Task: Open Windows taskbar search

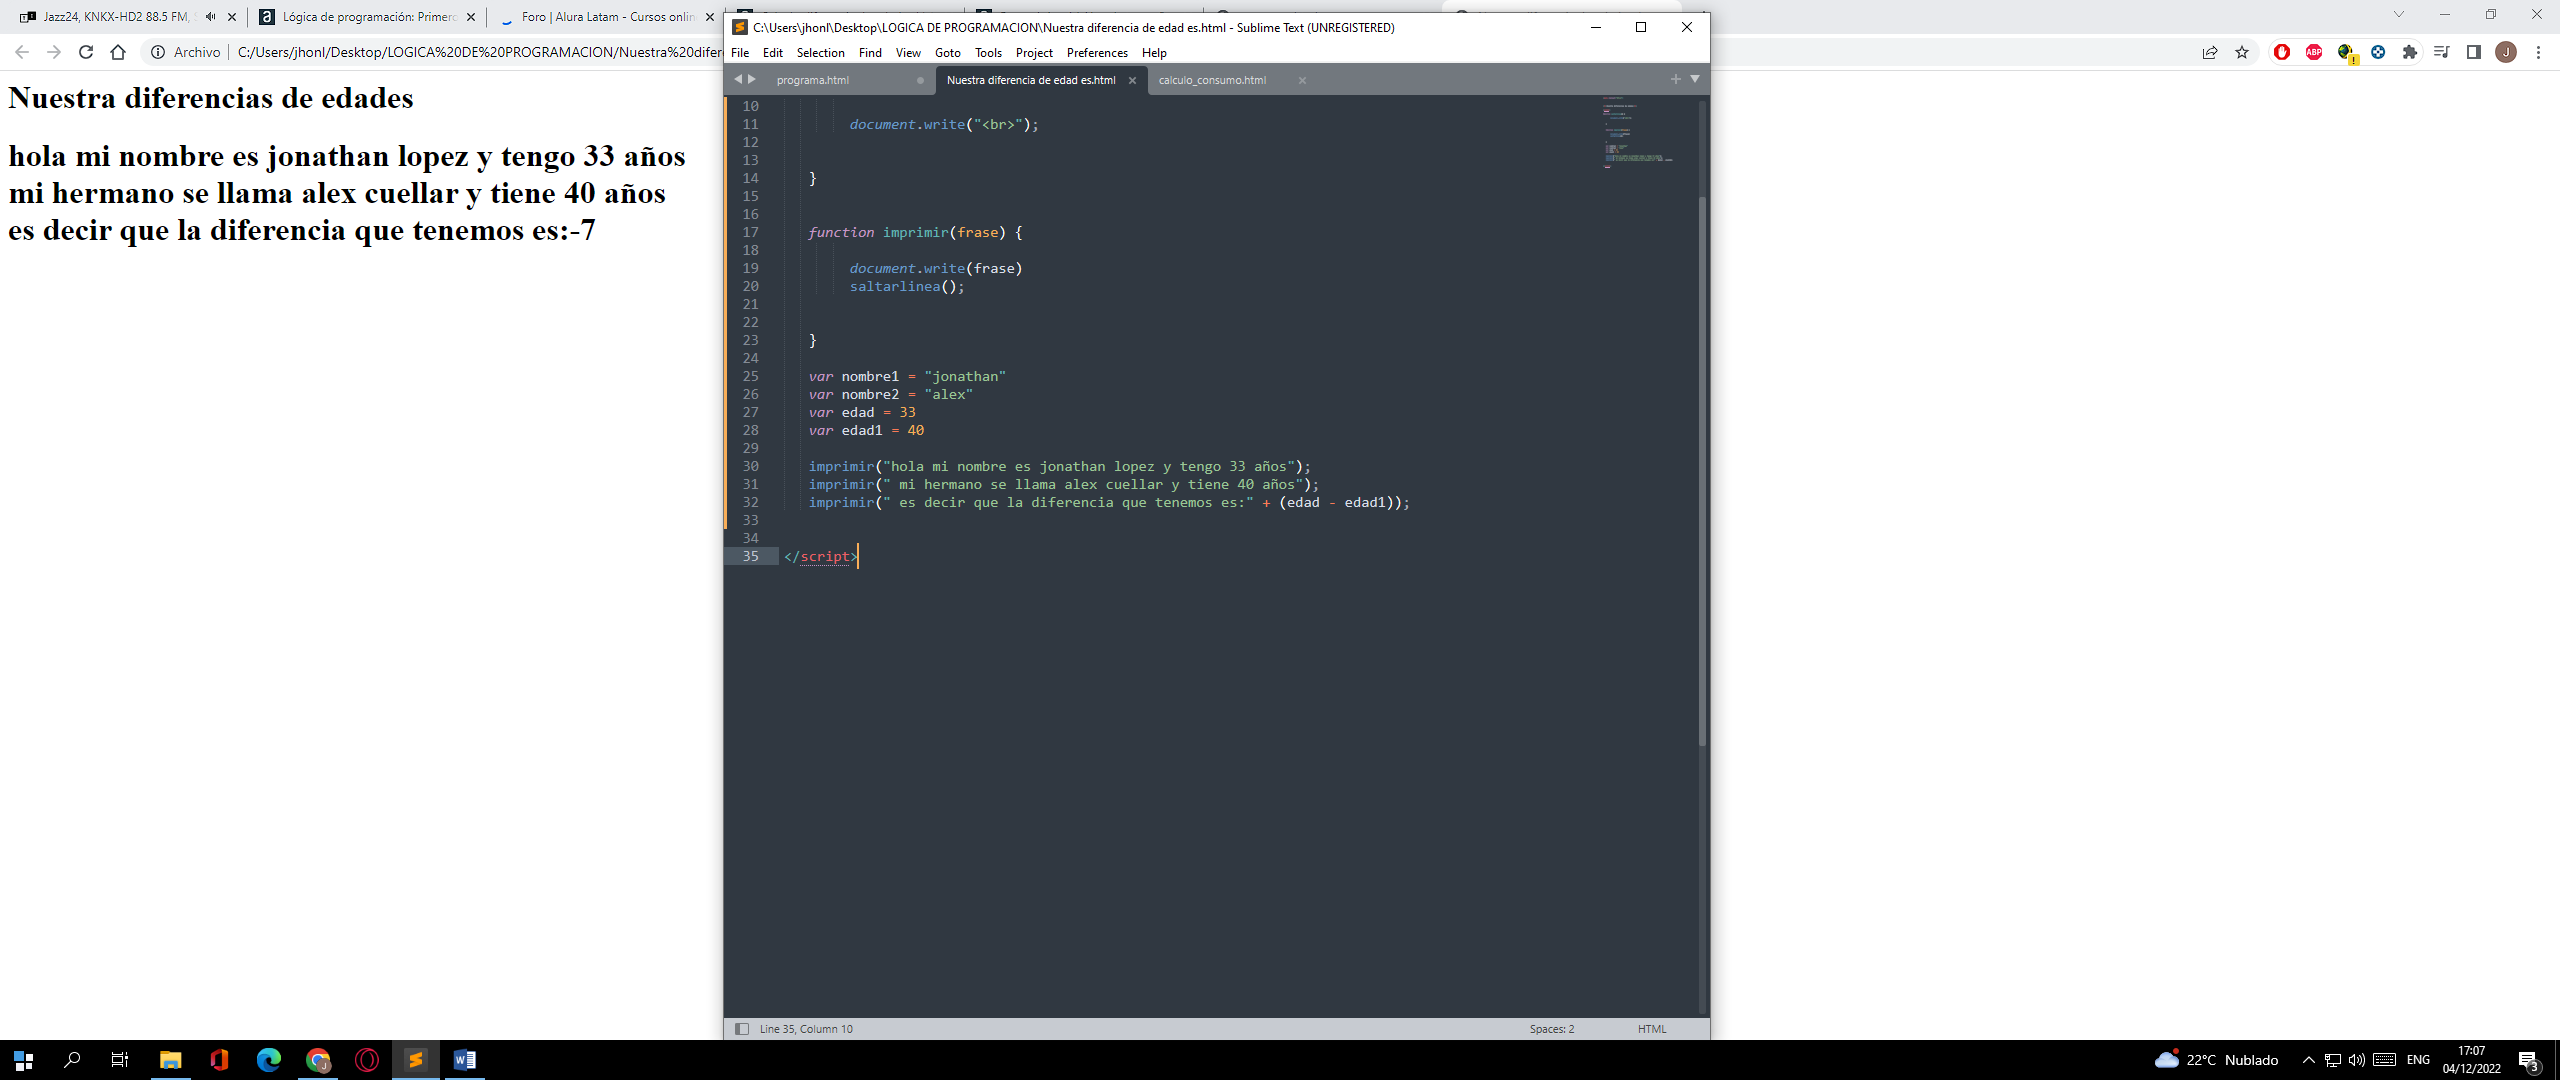Action: click(72, 1060)
